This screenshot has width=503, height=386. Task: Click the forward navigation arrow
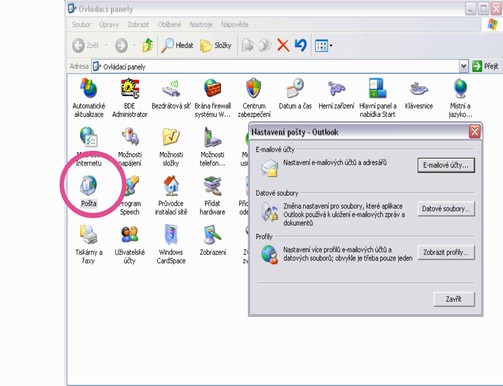(x=121, y=45)
